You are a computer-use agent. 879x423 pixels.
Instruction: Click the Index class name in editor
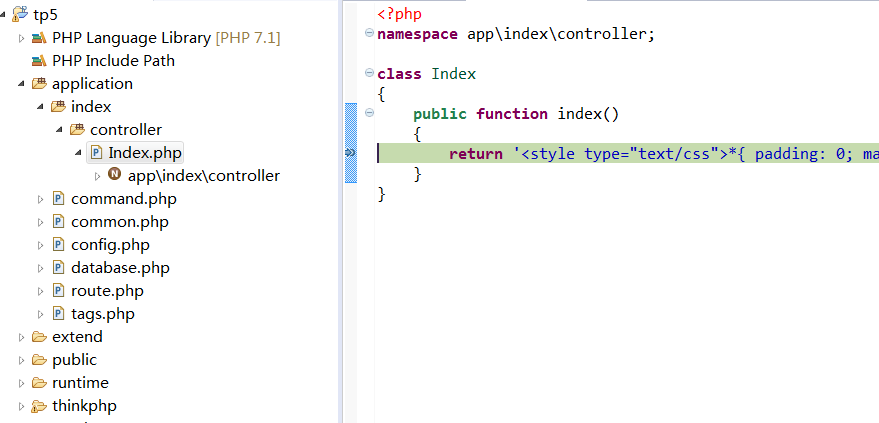pos(454,74)
